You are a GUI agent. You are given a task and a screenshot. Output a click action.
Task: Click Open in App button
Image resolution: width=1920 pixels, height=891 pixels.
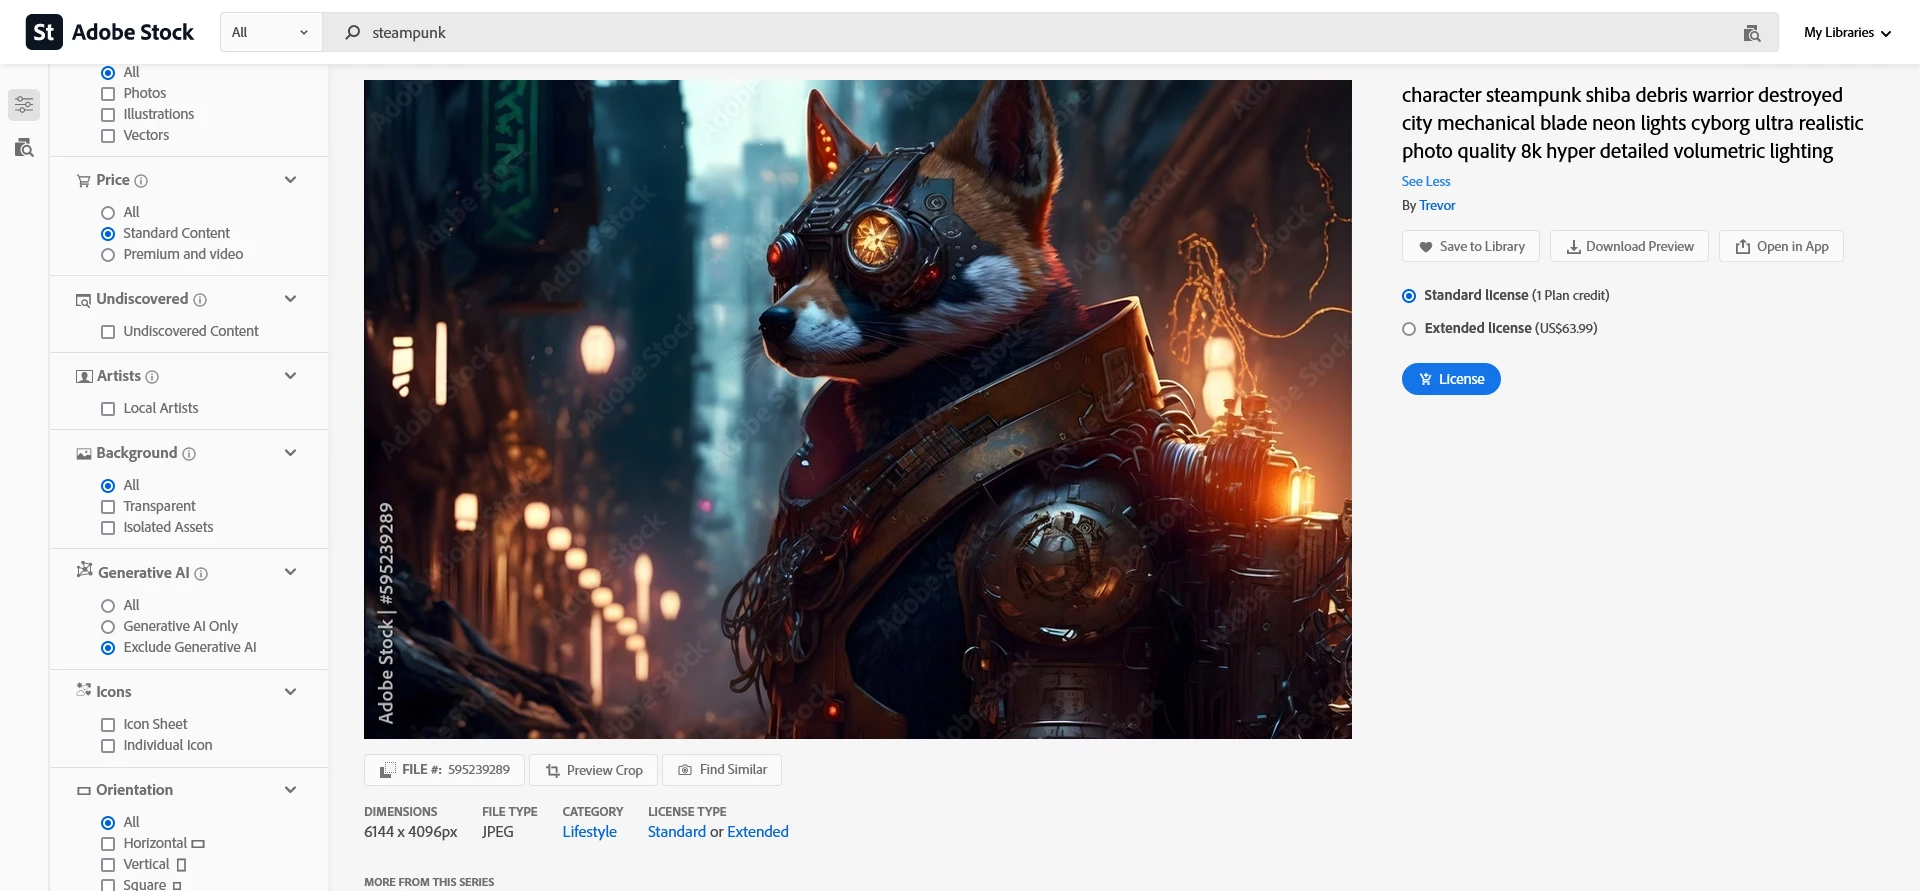pos(1781,247)
